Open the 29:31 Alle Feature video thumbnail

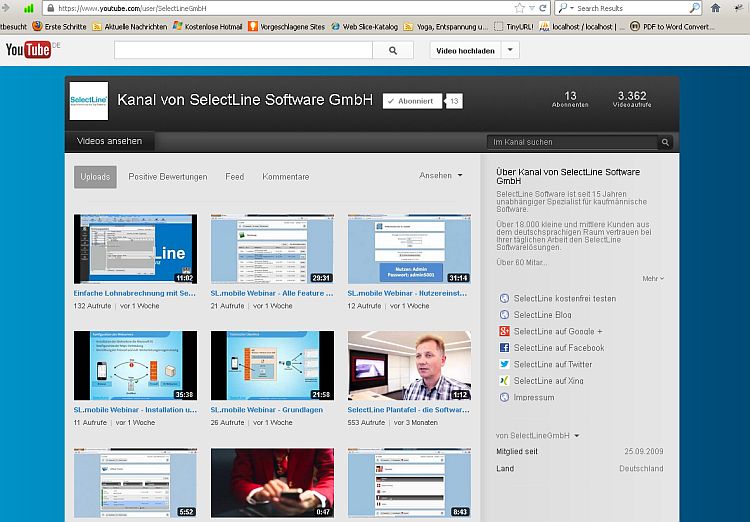tap(272, 249)
